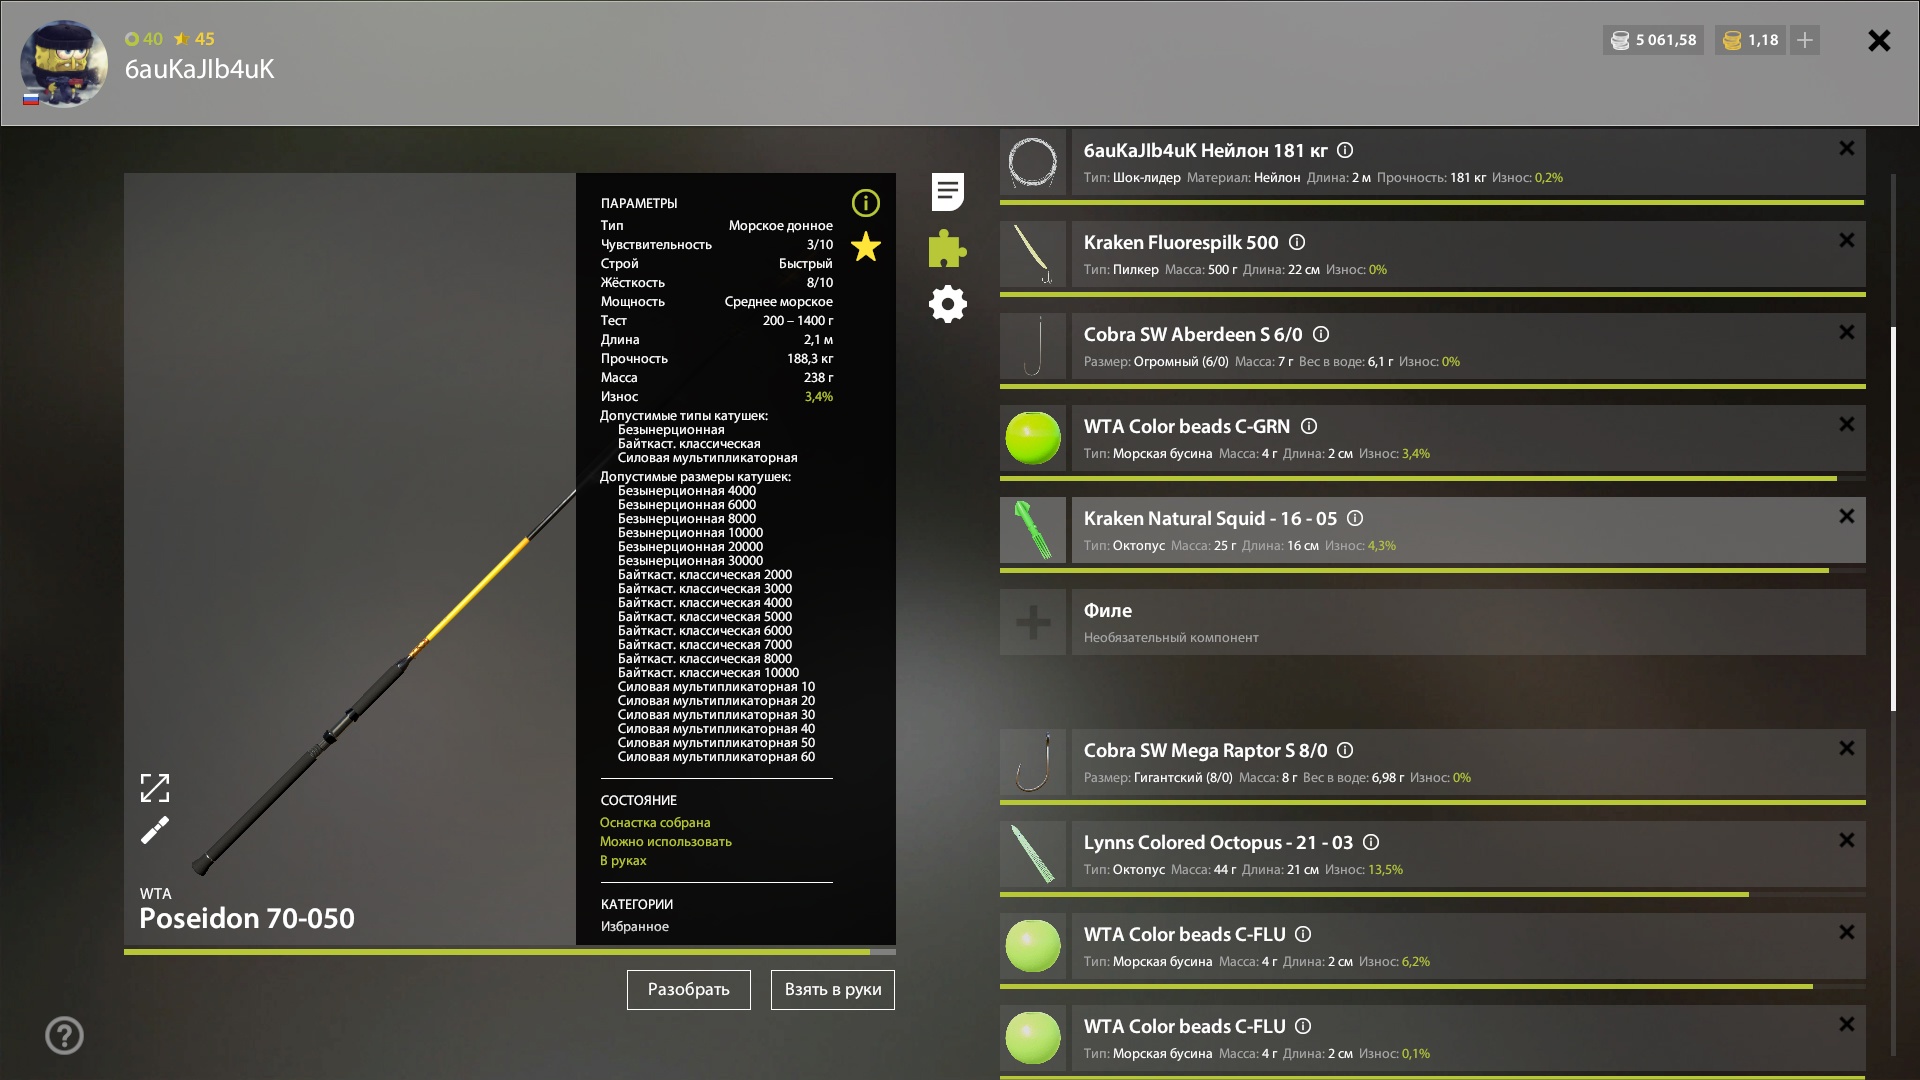Image resolution: width=1920 pixels, height=1080 pixels.
Task: Remove the Нейлон 181 кг shock leader
Action: pyautogui.click(x=1847, y=148)
